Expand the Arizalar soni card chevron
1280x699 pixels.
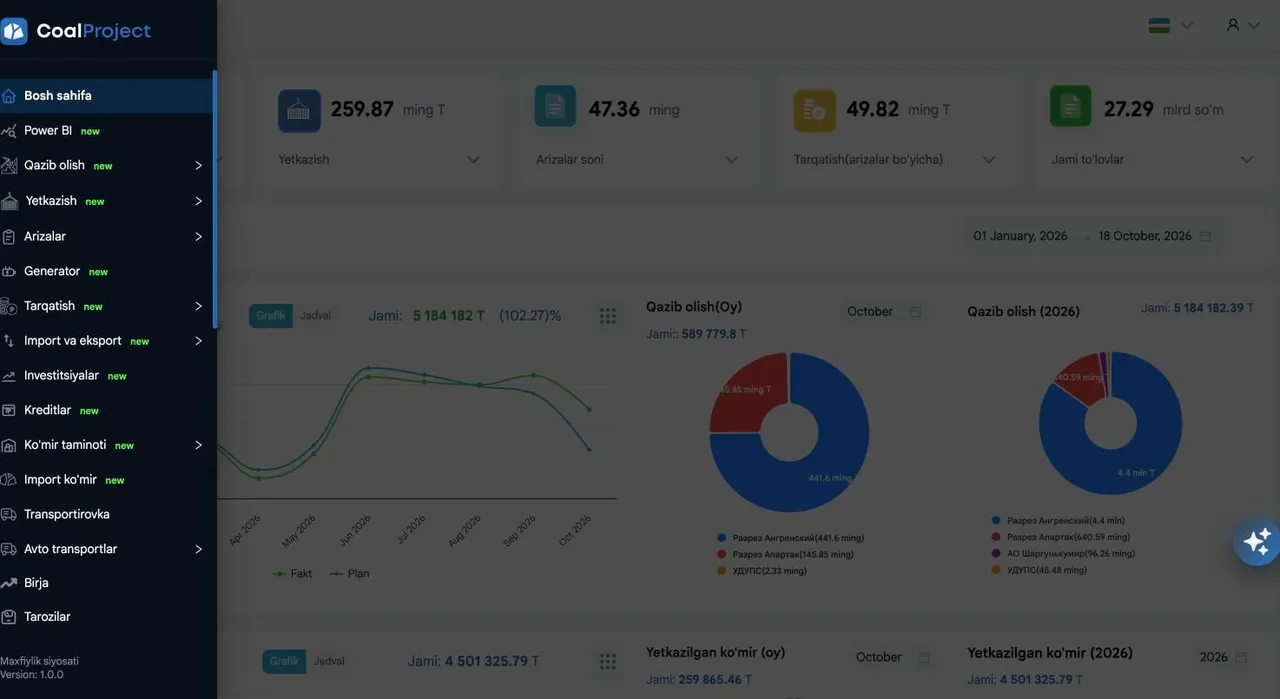[732, 160]
